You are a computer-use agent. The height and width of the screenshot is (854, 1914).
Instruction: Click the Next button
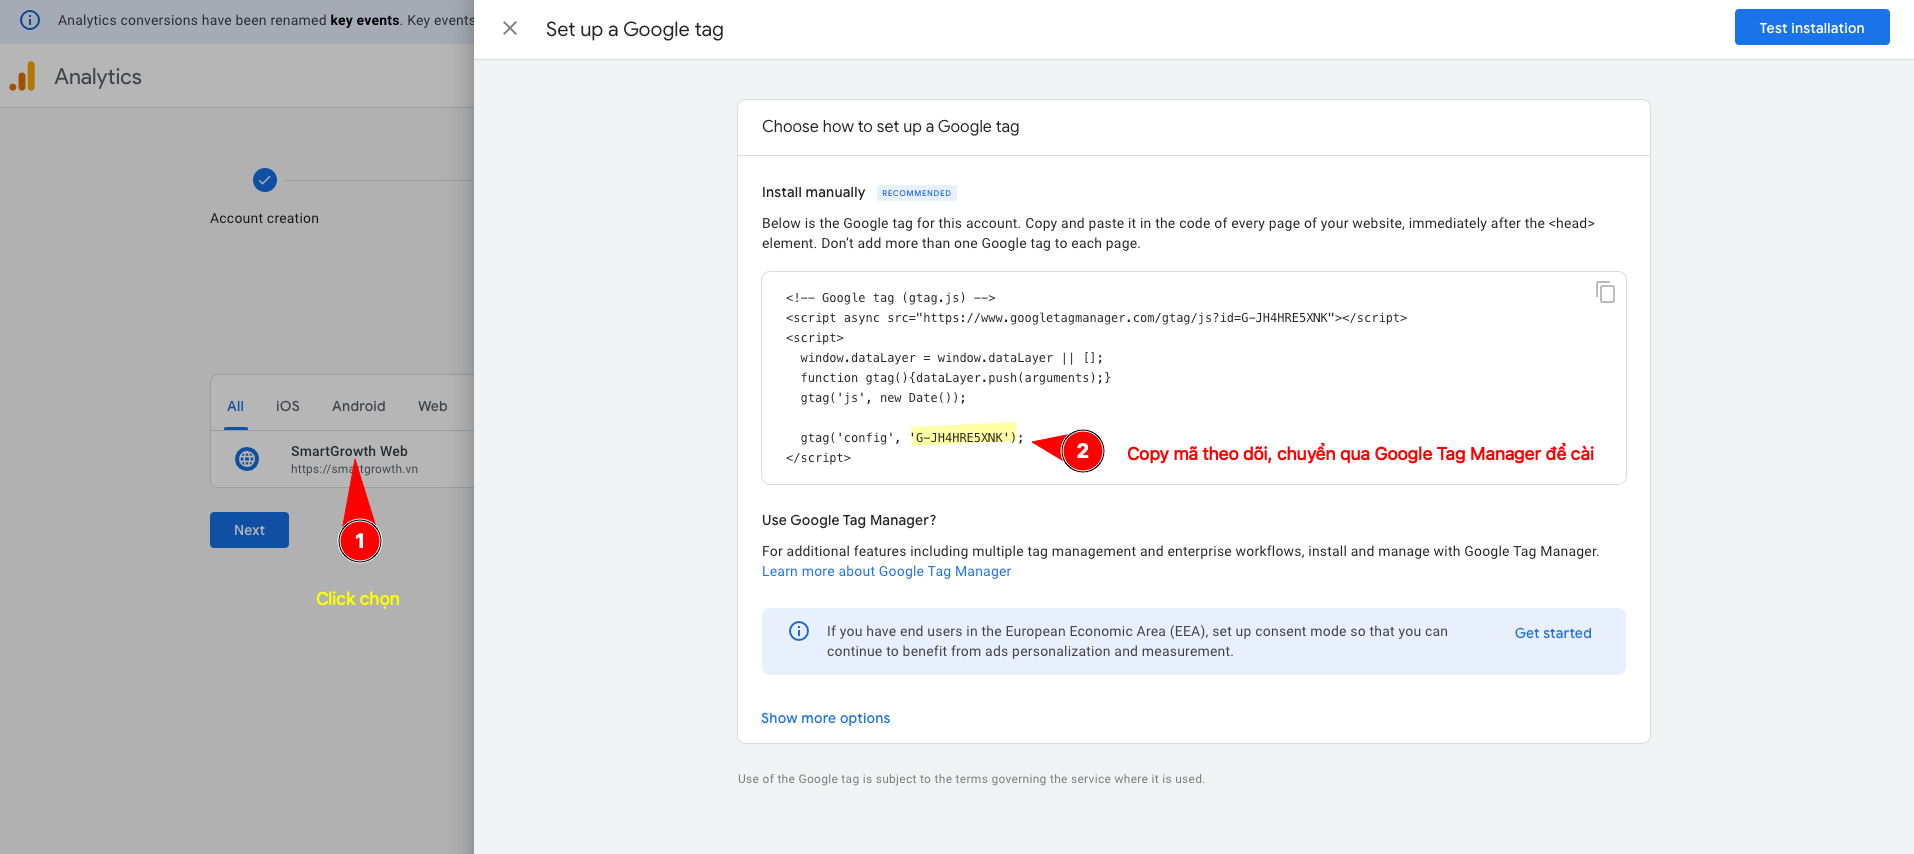(x=249, y=530)
